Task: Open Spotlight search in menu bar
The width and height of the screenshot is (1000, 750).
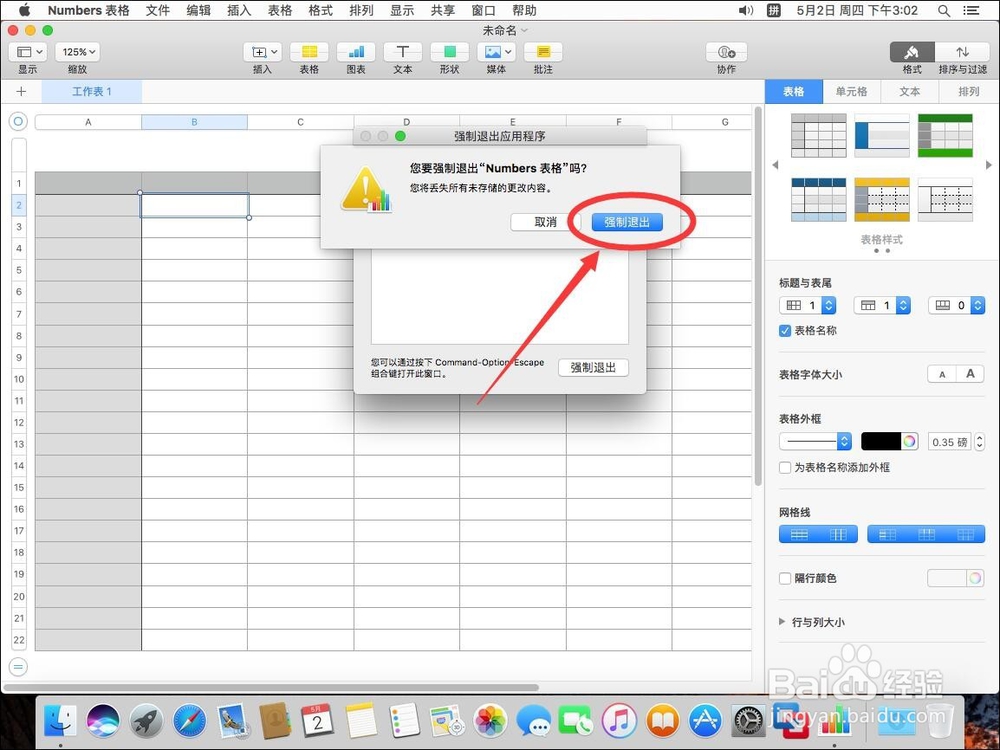Action: click(x=944, y=10)
